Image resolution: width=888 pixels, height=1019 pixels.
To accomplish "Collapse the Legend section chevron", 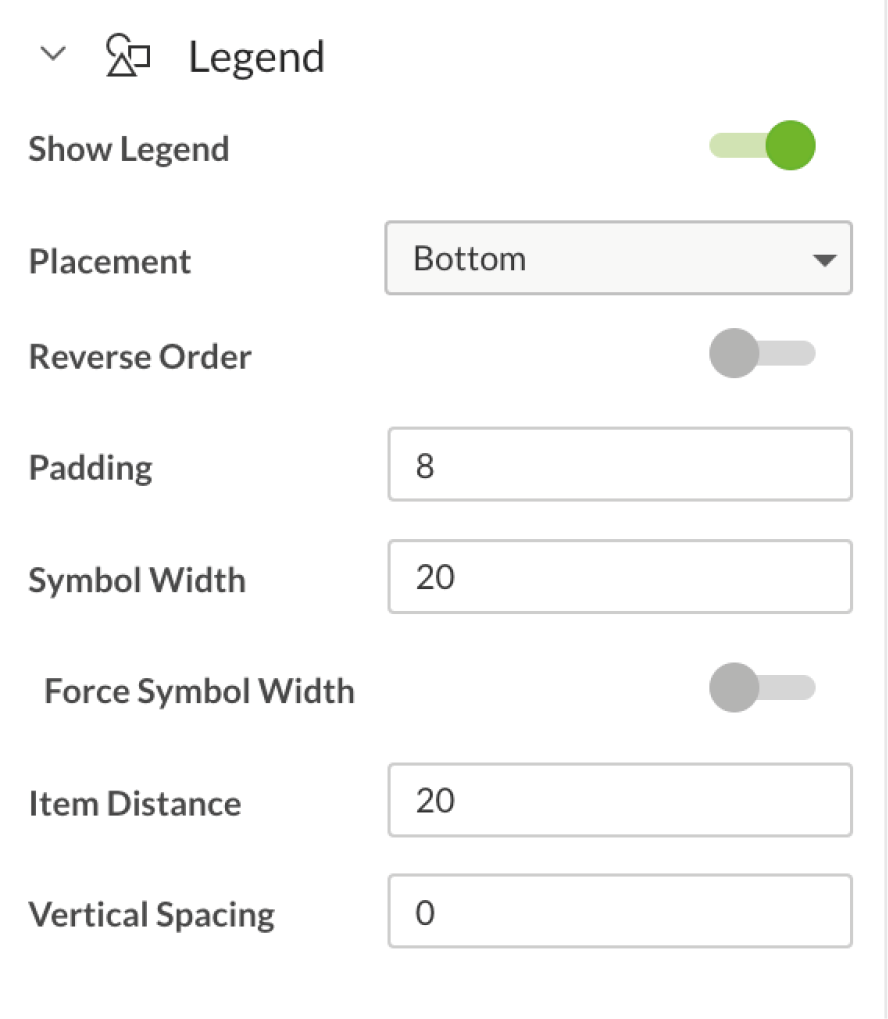I will [x=53, y=54].
